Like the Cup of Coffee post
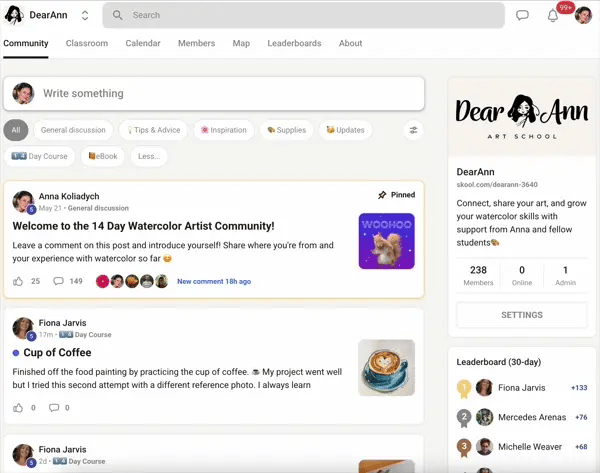Screen dimensions: 600x473 [18, 407]
